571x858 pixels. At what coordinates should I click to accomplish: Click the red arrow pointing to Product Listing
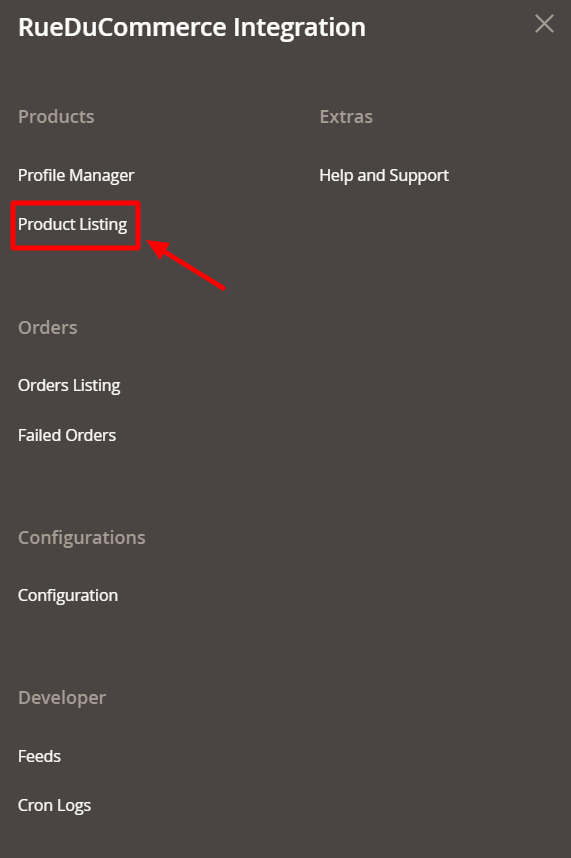(186, 264)
